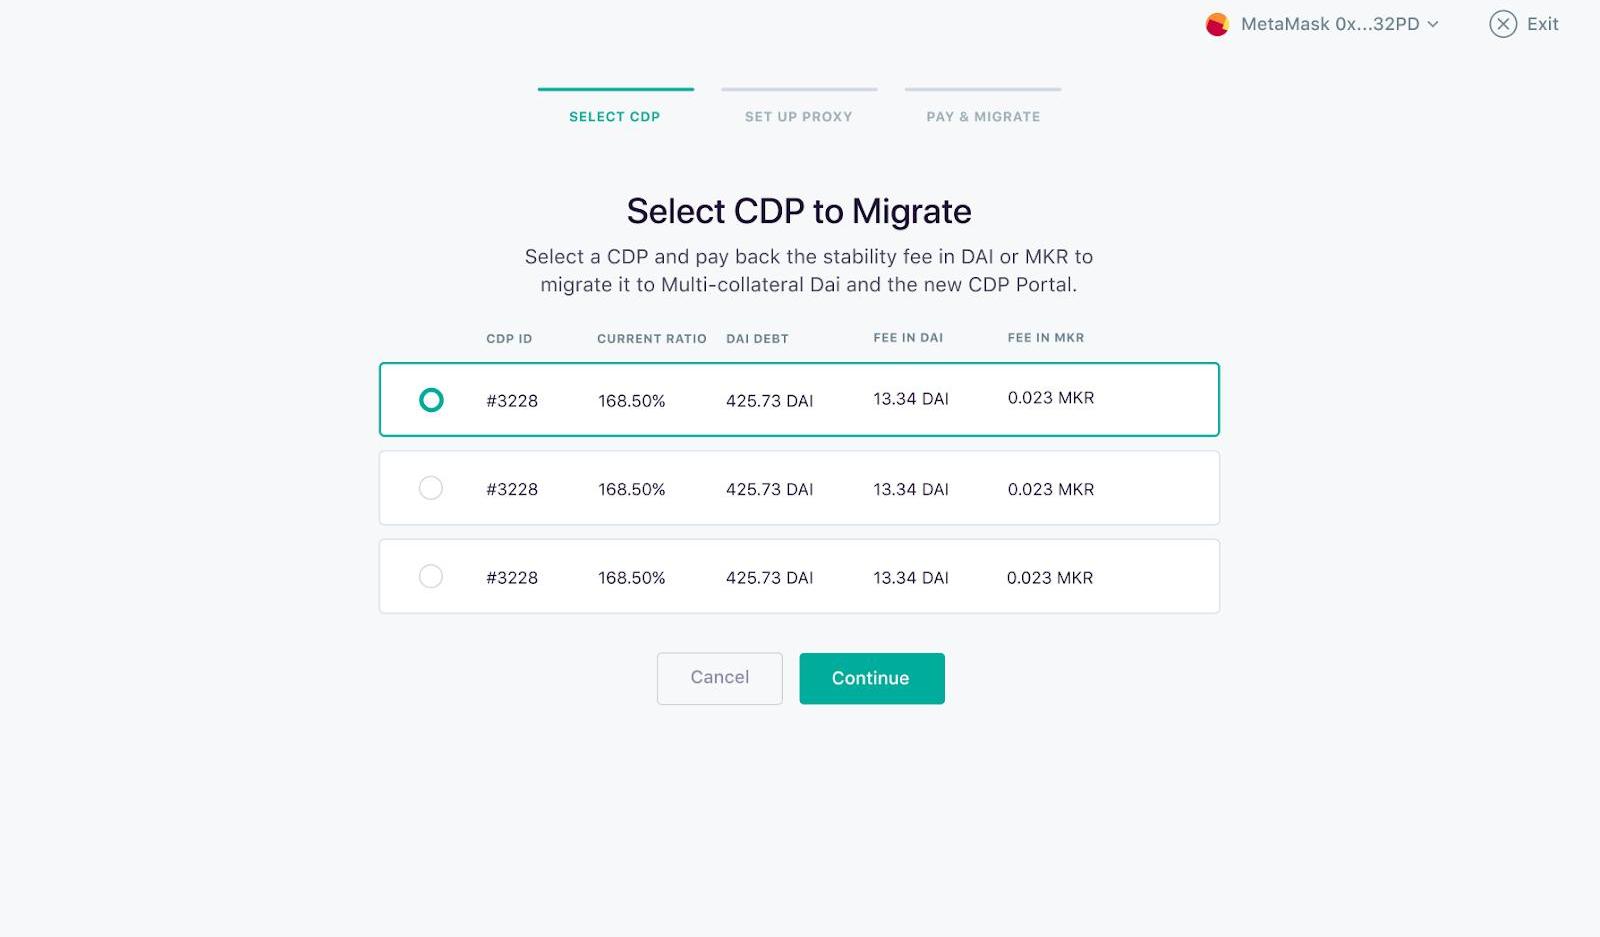
Task: Click the FEE IN MKR column header
Action: click(1046, 338)
